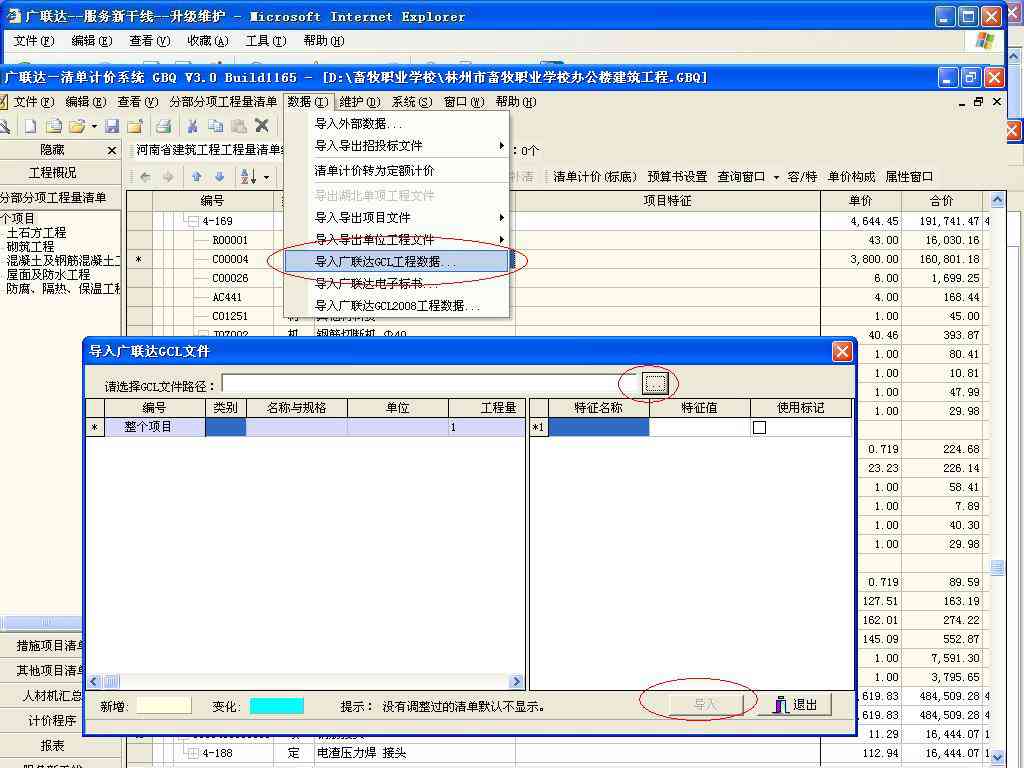Click the dialog's horizontal scrollbar right arrow
This screenshot has height=768, width=1024.
pyautogui.click(x=517, y=681)
